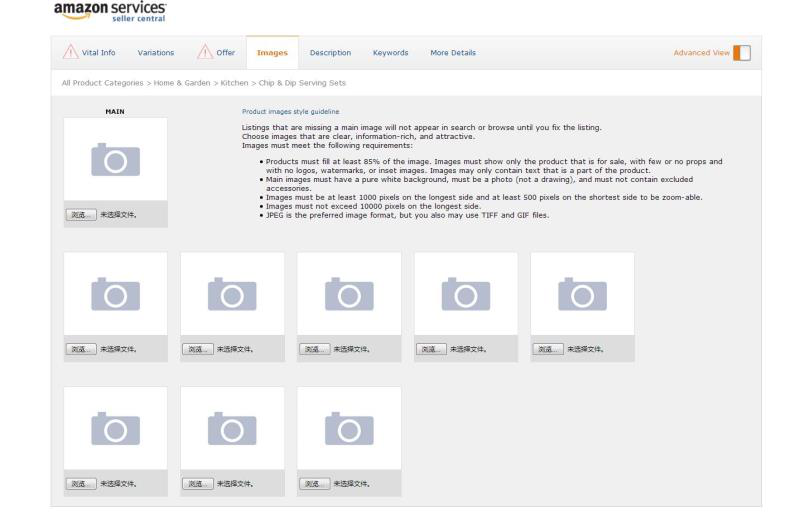The image size is (800, 518).
Task: Click the browse button under the fourth middle-row image
Action: coord(431,349)
